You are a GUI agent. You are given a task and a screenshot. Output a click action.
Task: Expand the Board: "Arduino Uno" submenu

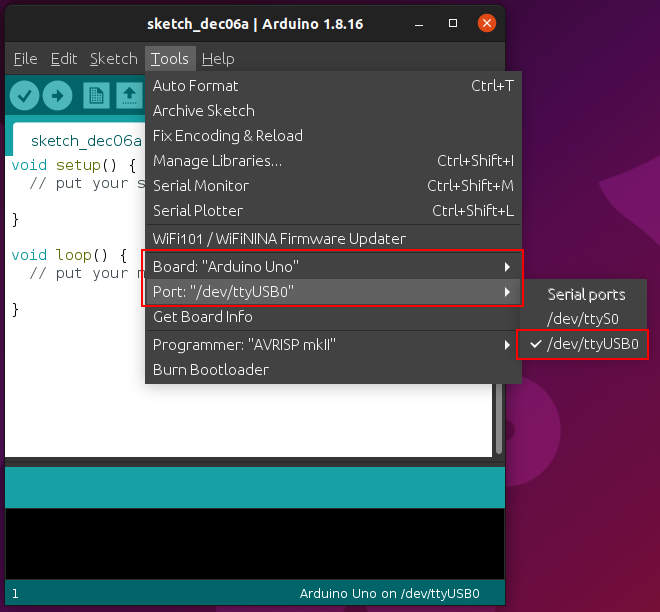click(333, 267)
